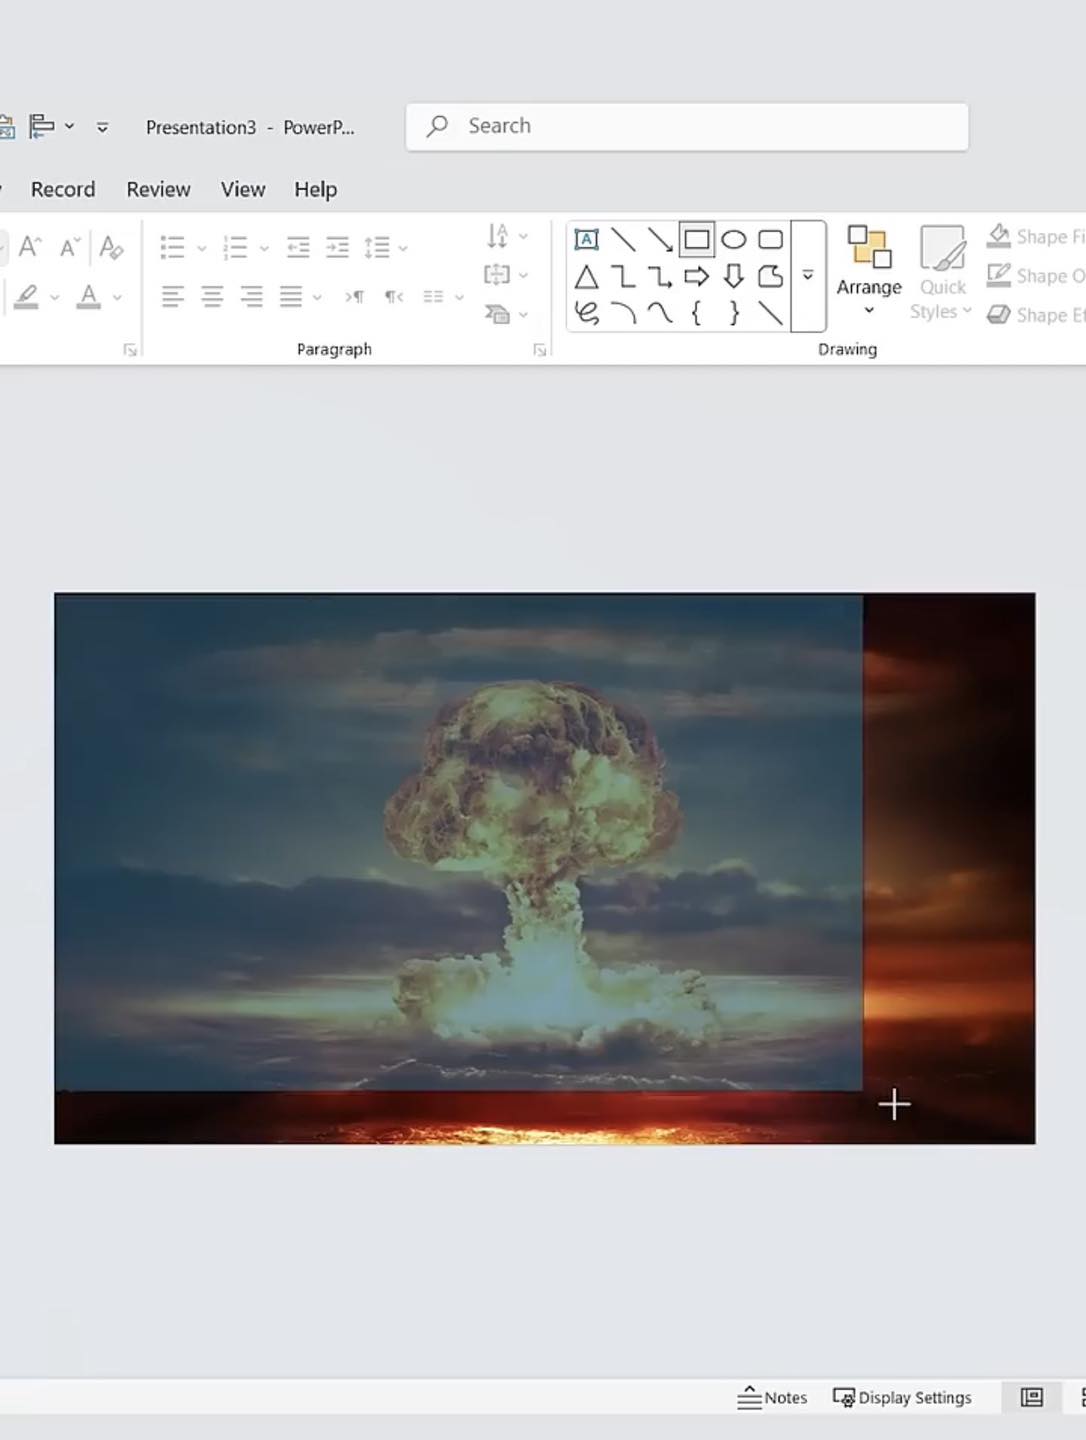This screenshot has width=1086, height=1440.
Task: Toggle Align Right paragraph alignment
Action: (x=251, y=296)
